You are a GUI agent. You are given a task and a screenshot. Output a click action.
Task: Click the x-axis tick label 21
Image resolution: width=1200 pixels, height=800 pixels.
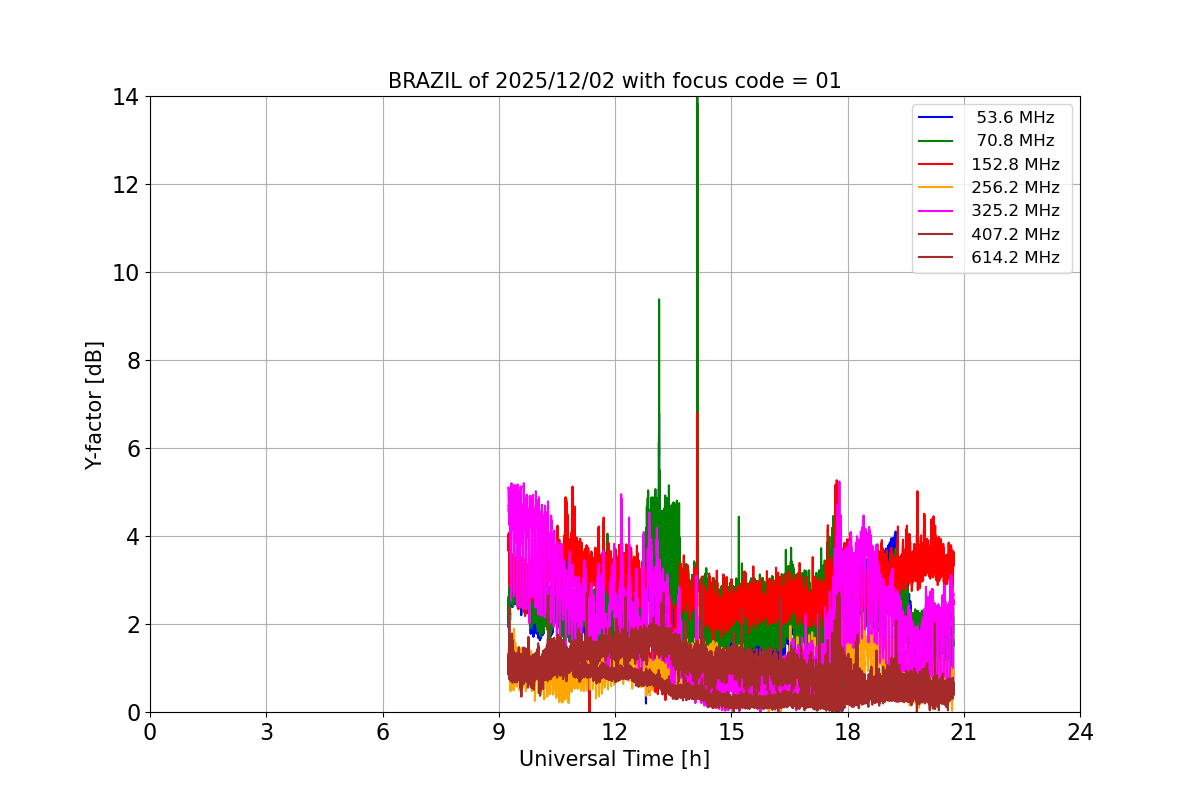pos(963,732)
